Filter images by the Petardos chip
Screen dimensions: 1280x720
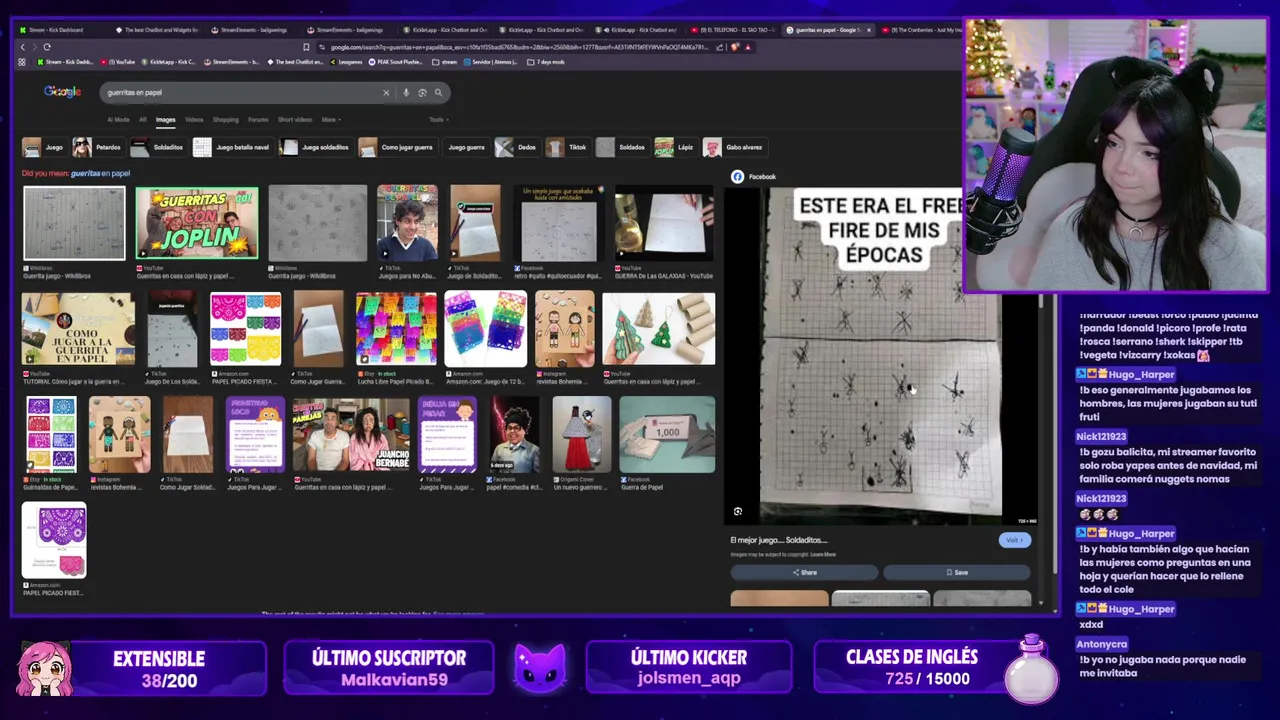[x=98, y=148]
